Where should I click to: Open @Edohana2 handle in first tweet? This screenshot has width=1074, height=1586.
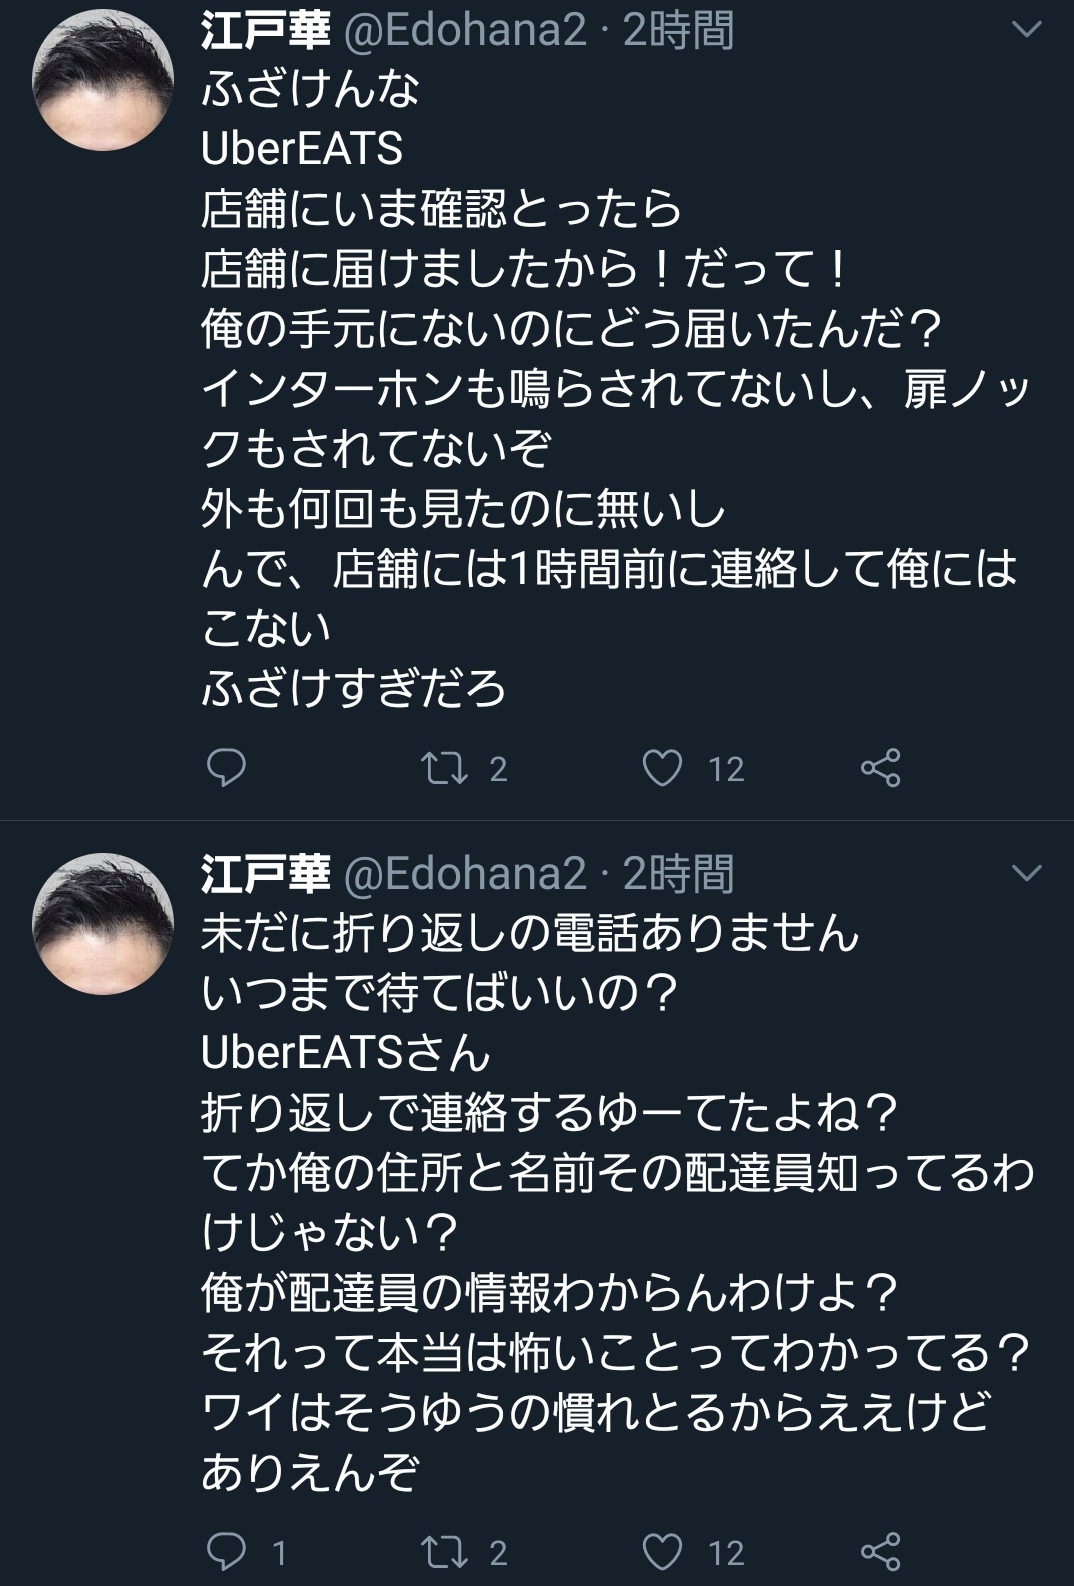tap(465, 31)
